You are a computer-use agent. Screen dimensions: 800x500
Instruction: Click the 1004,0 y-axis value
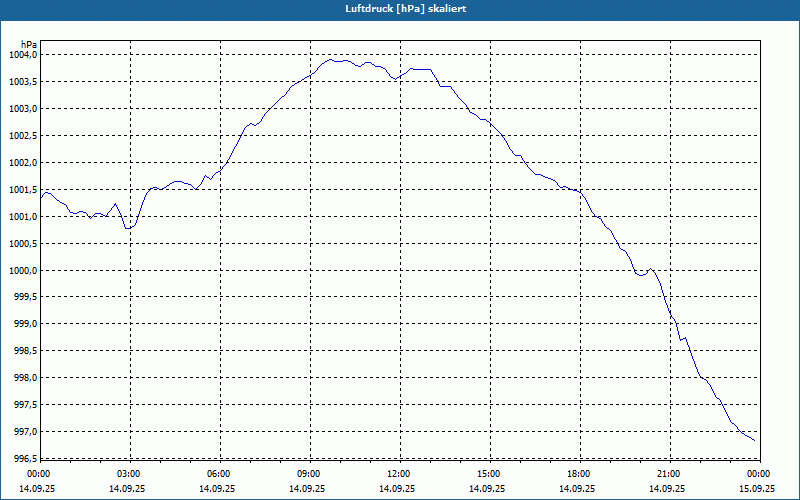coord(23,55)
